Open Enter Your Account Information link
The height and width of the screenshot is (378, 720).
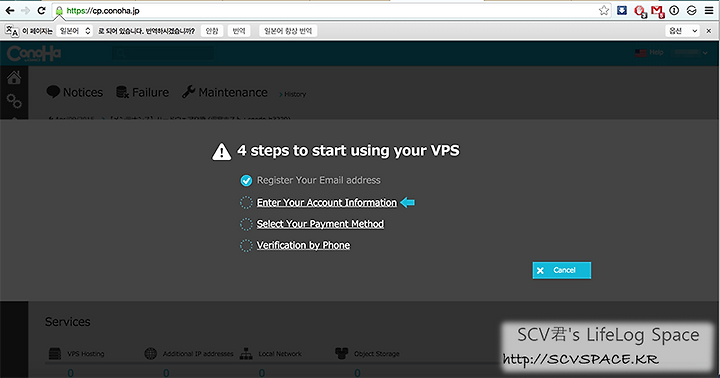click(x=326, y=203)
